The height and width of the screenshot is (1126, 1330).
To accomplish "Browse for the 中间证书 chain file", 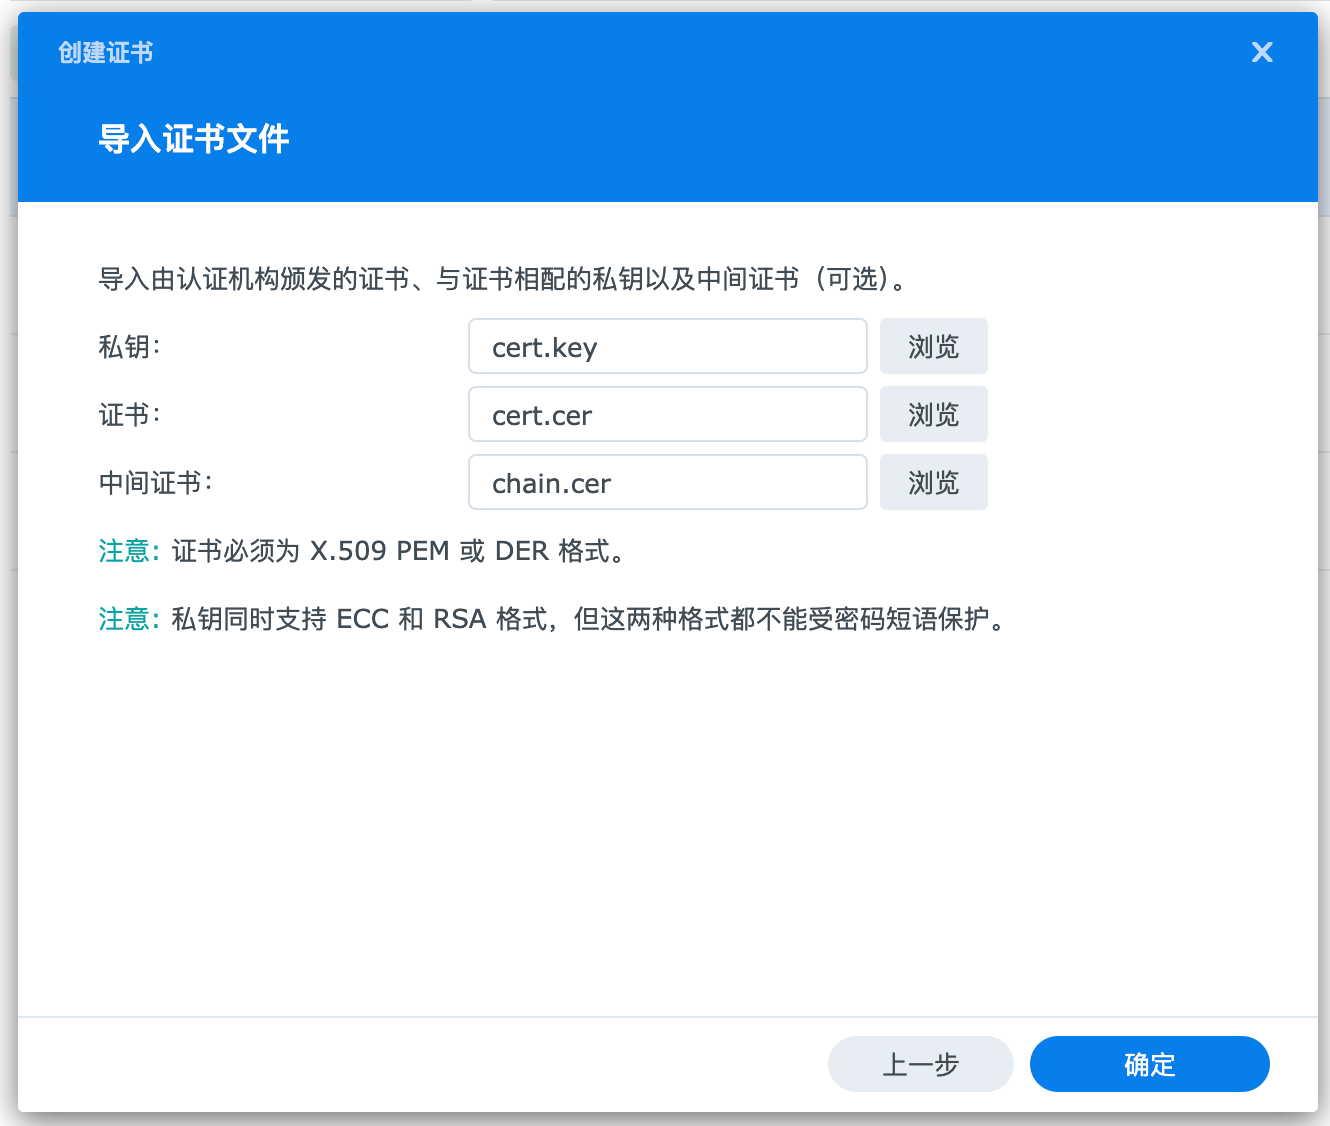I will [x=933, y=483].
